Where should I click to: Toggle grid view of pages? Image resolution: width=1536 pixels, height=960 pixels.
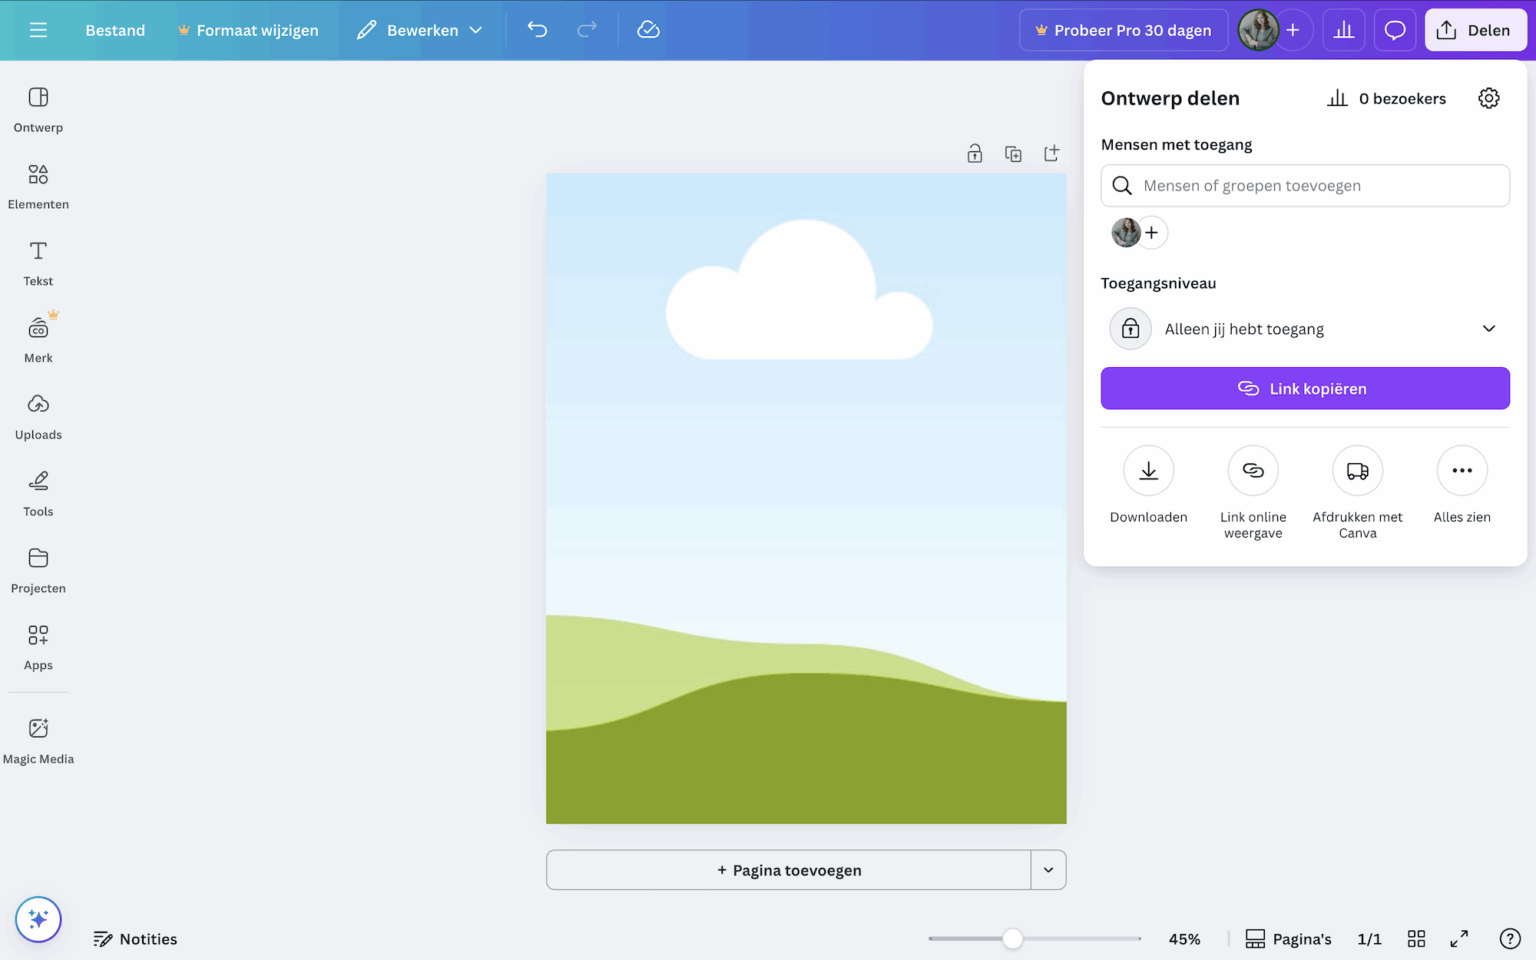(1416, 938)
